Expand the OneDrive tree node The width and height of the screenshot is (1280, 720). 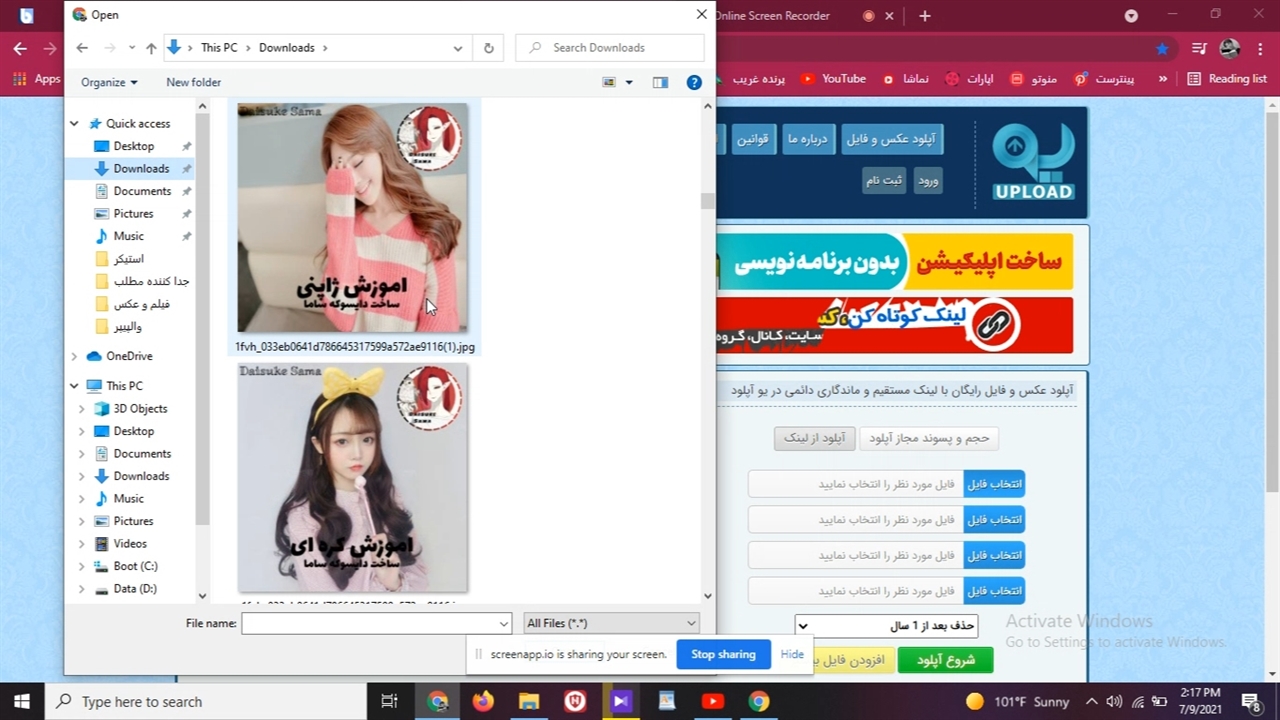(x=74, y=356)
